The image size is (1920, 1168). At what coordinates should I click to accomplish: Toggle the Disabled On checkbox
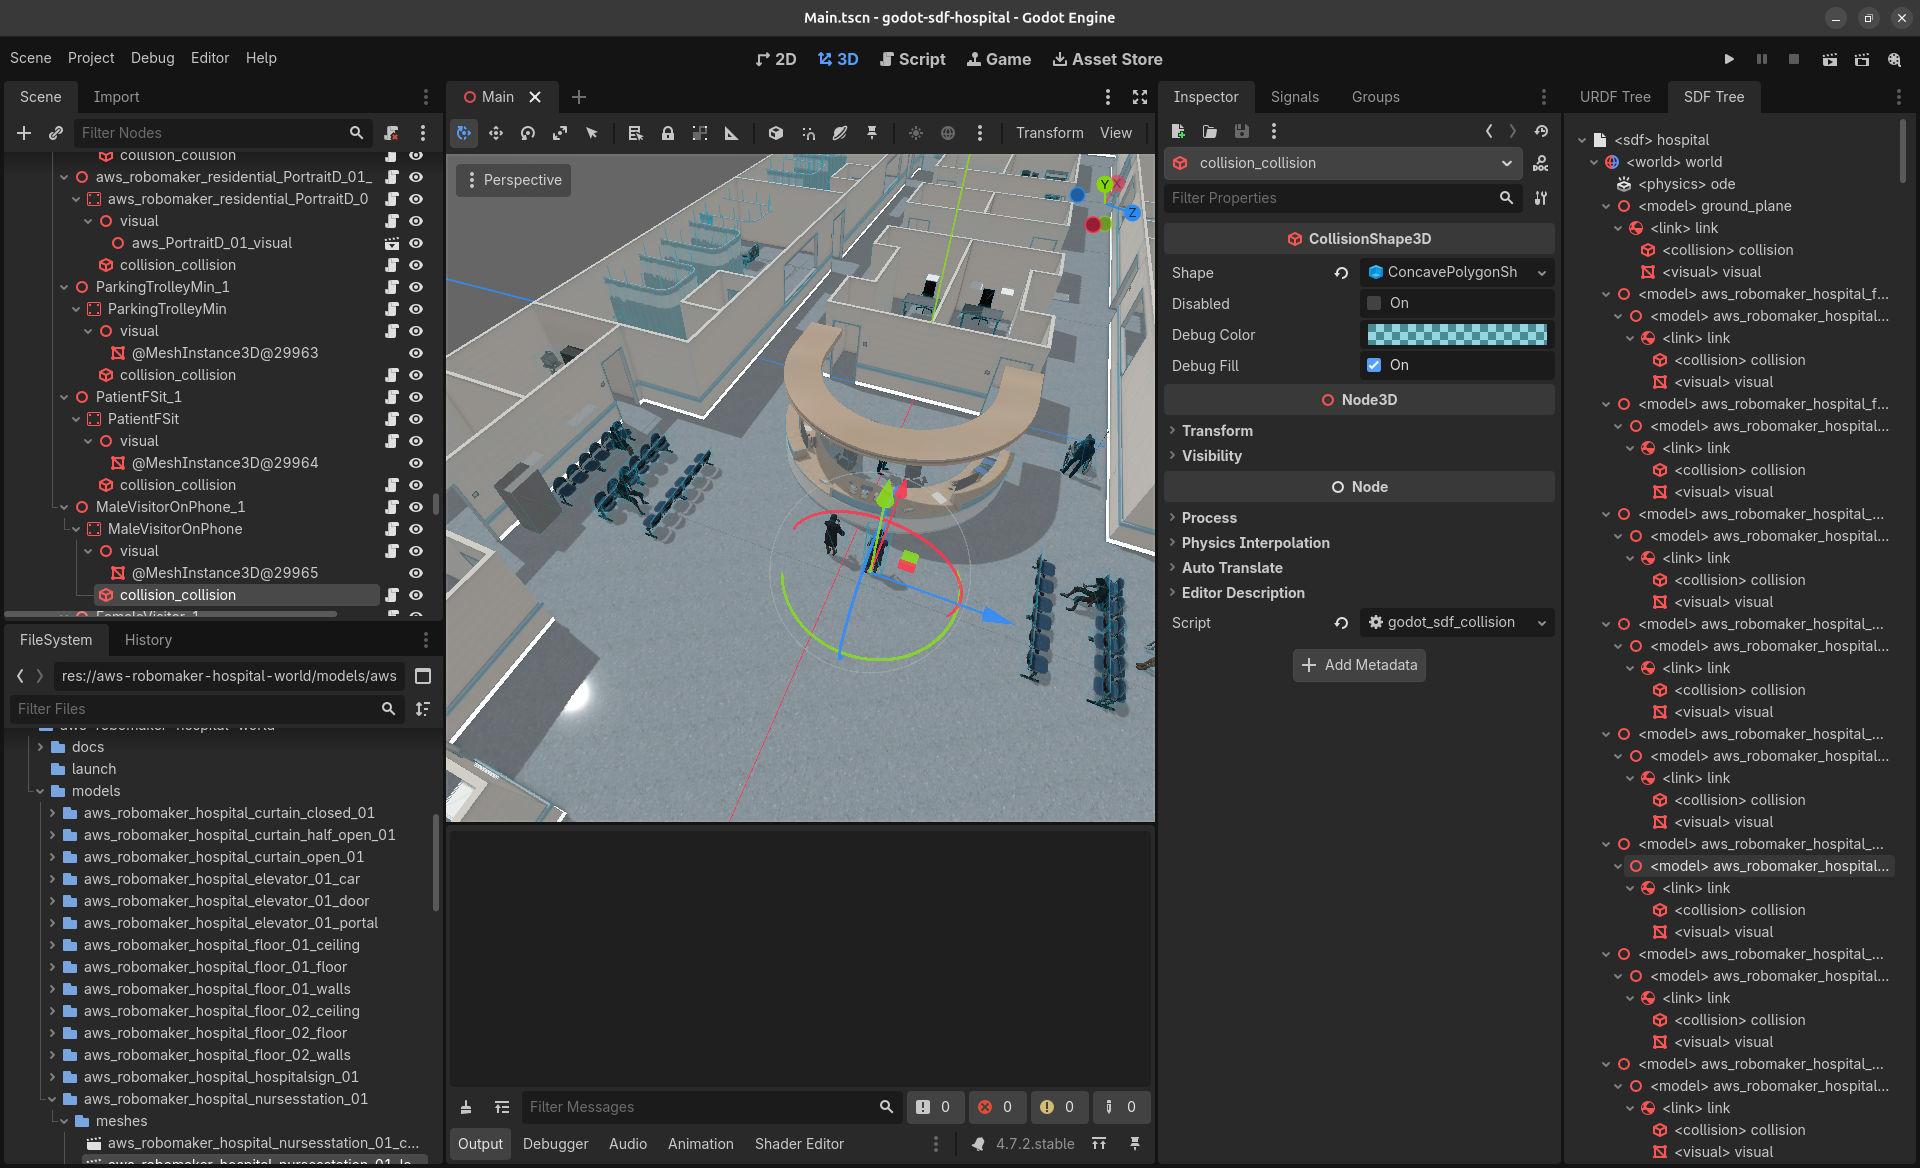coord(1374,303)
